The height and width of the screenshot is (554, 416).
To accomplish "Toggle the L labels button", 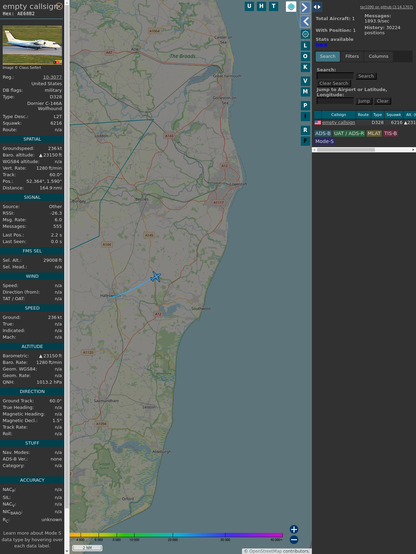I will coord(305,46).
